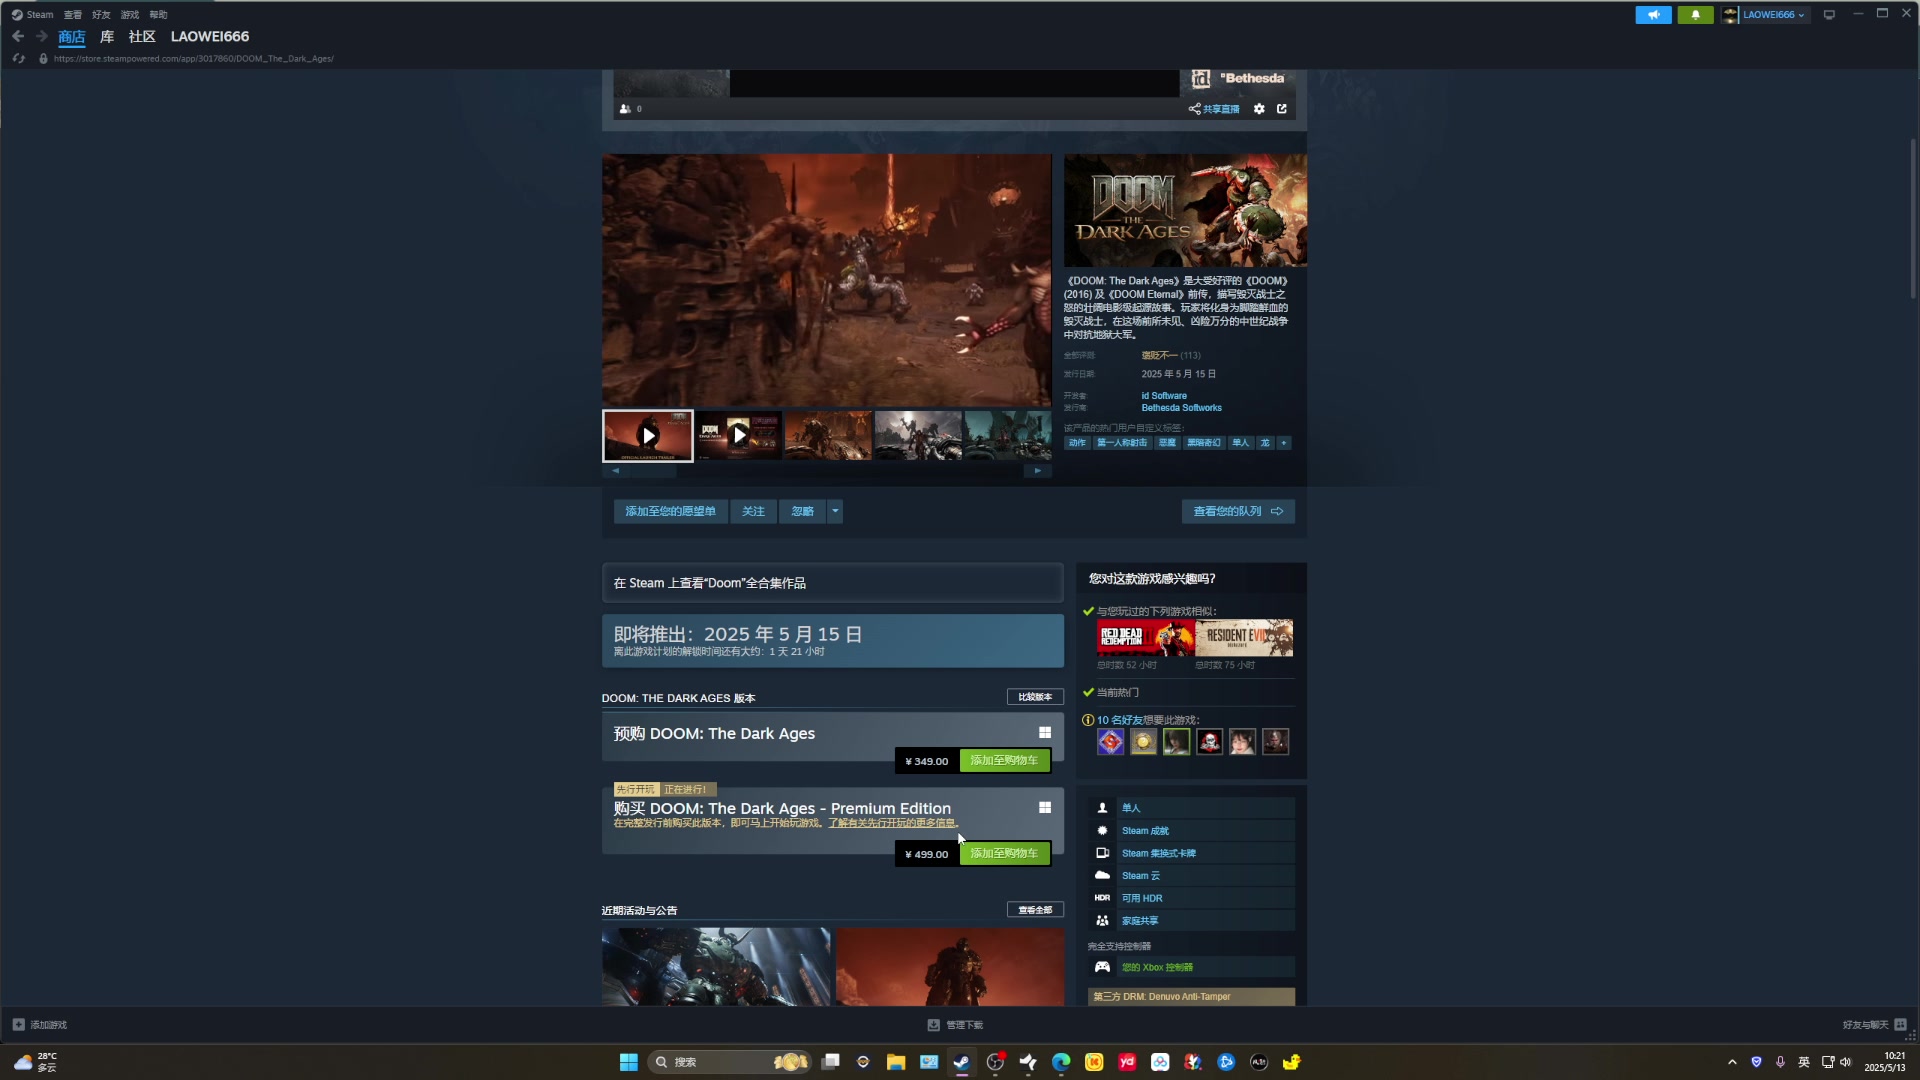Screen dimensions: 1920x1080
Task: Open 好友与聊天 friends and chat
Action: pos(1874,1025)
